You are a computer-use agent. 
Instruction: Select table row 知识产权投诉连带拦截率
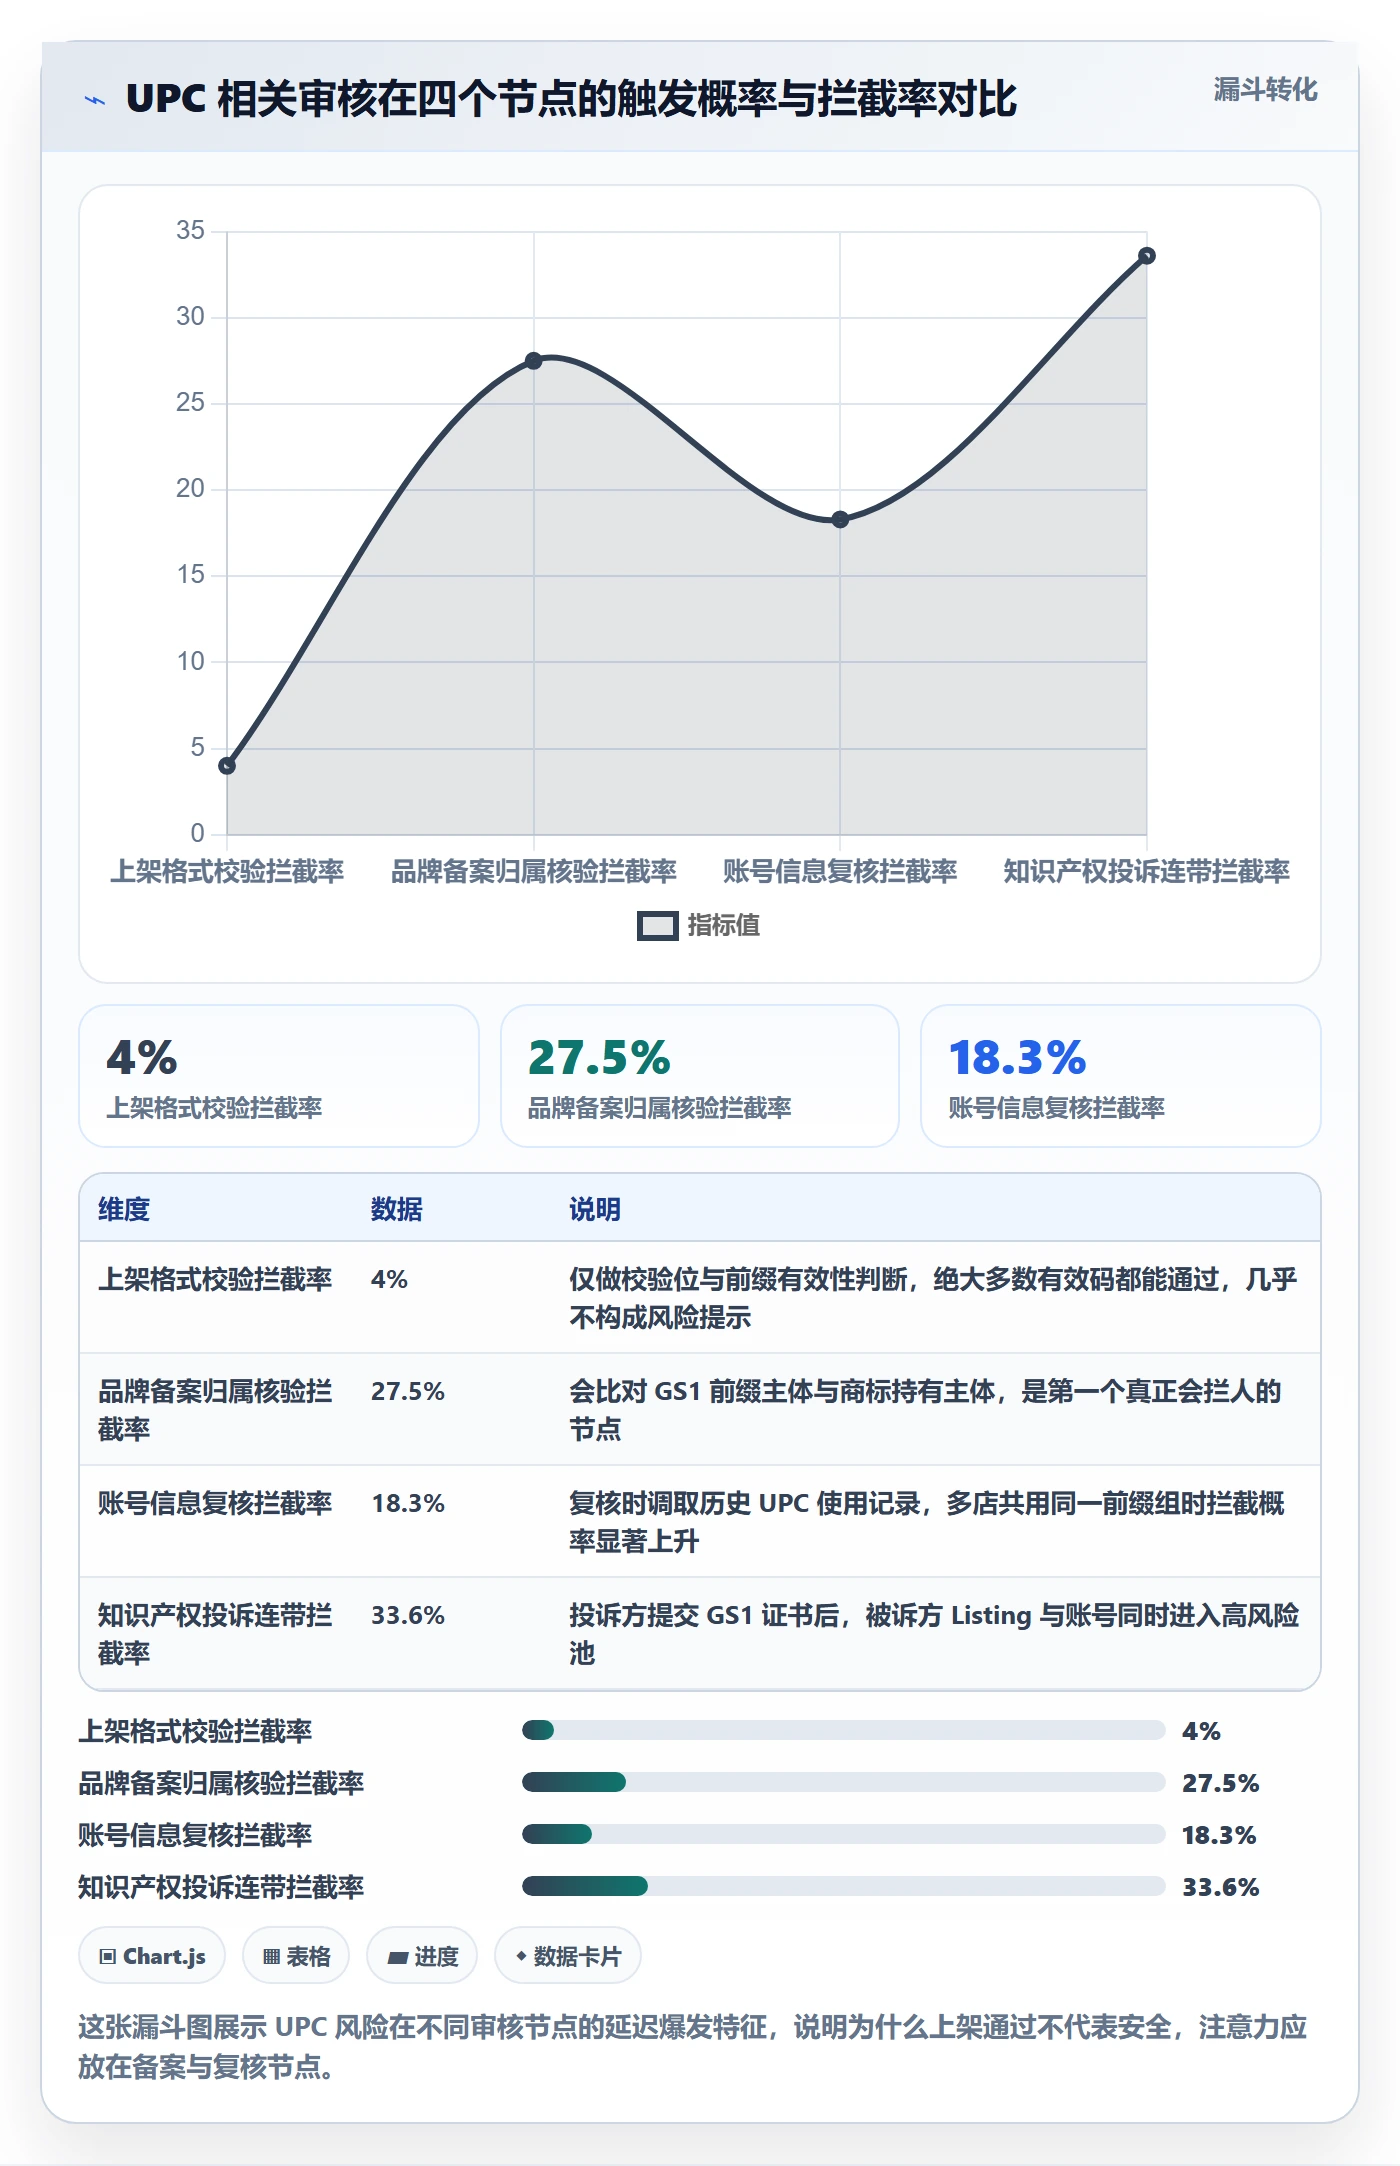pos(700,1634)
